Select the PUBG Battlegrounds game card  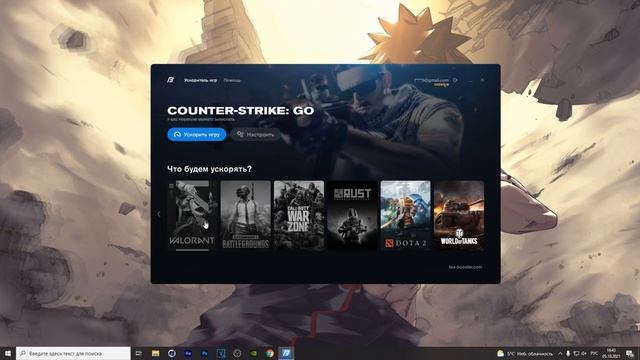(x=246, y=215)
